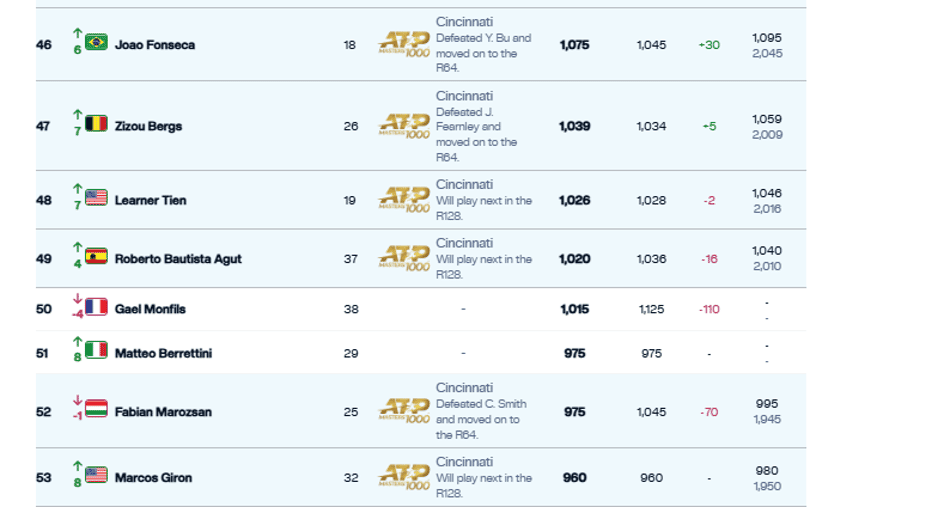This screenshot has width=950, height=507.
Task: Click ATP Masters 1000 logo in Bergs row
Action: tap(404, 126)
